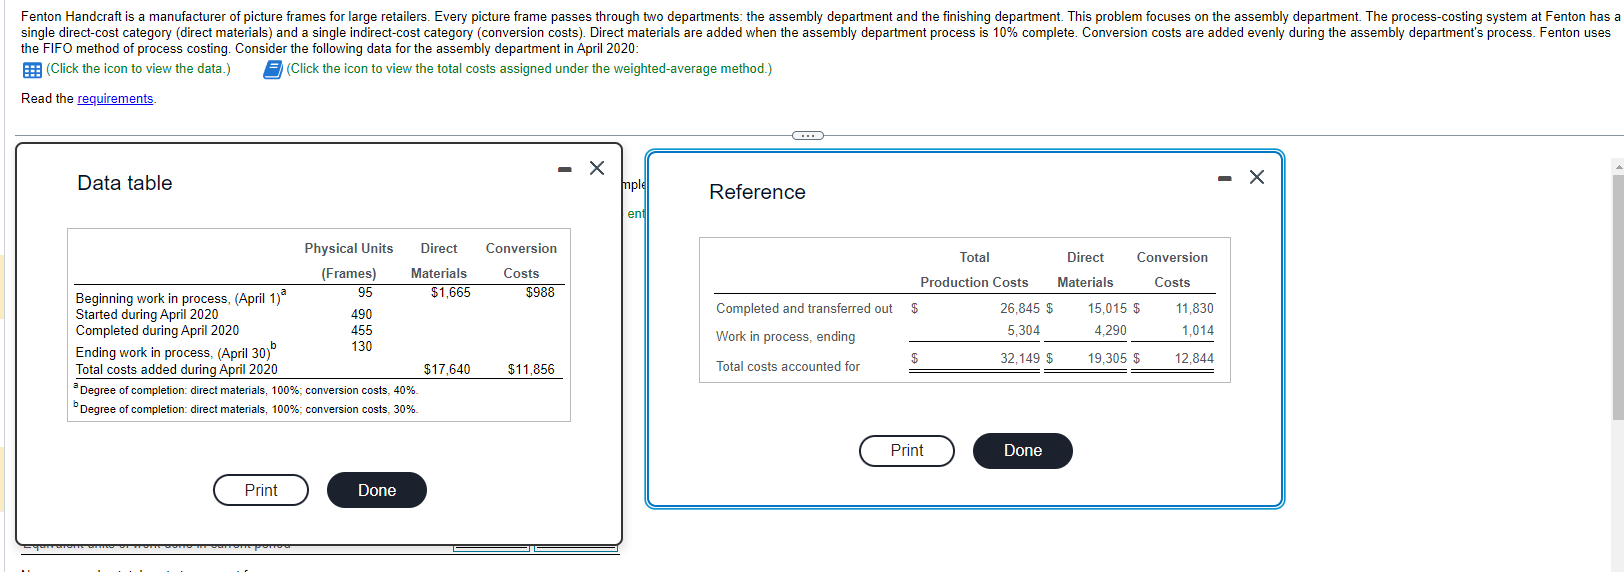Click 'Total costs accounted for' row label
1624x572 pixels.
tap(788, 366)
